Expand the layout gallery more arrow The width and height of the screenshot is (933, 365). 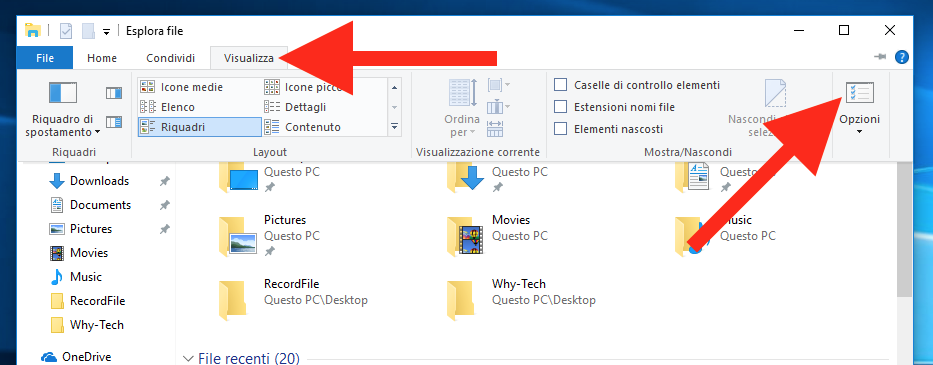[394, 127]
